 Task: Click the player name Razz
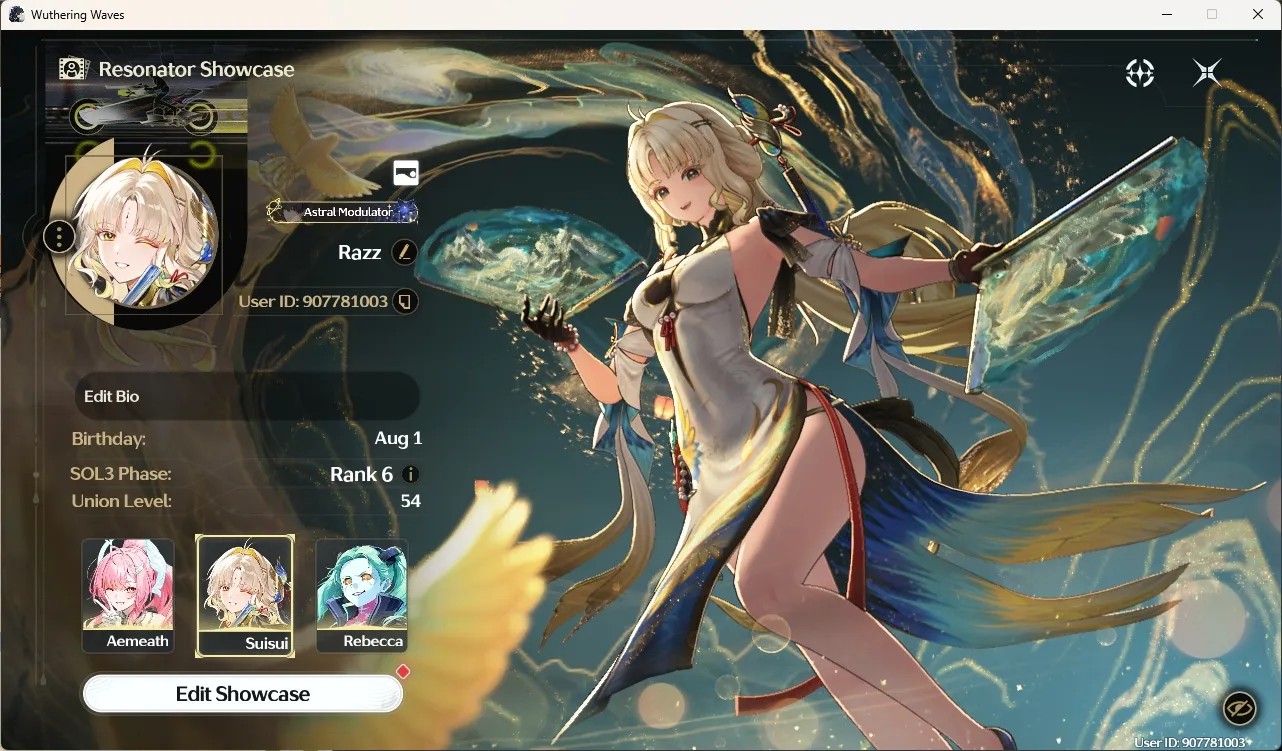tap(359, 252)
